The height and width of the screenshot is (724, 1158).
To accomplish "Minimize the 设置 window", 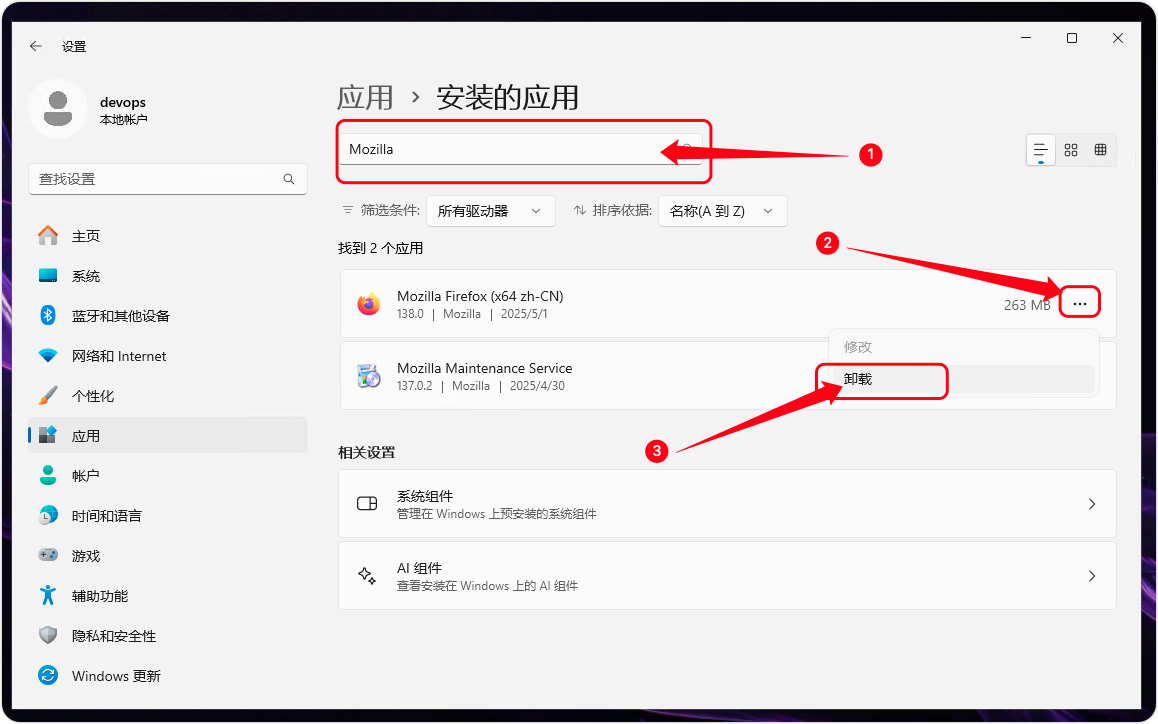I will (1026, 38).
